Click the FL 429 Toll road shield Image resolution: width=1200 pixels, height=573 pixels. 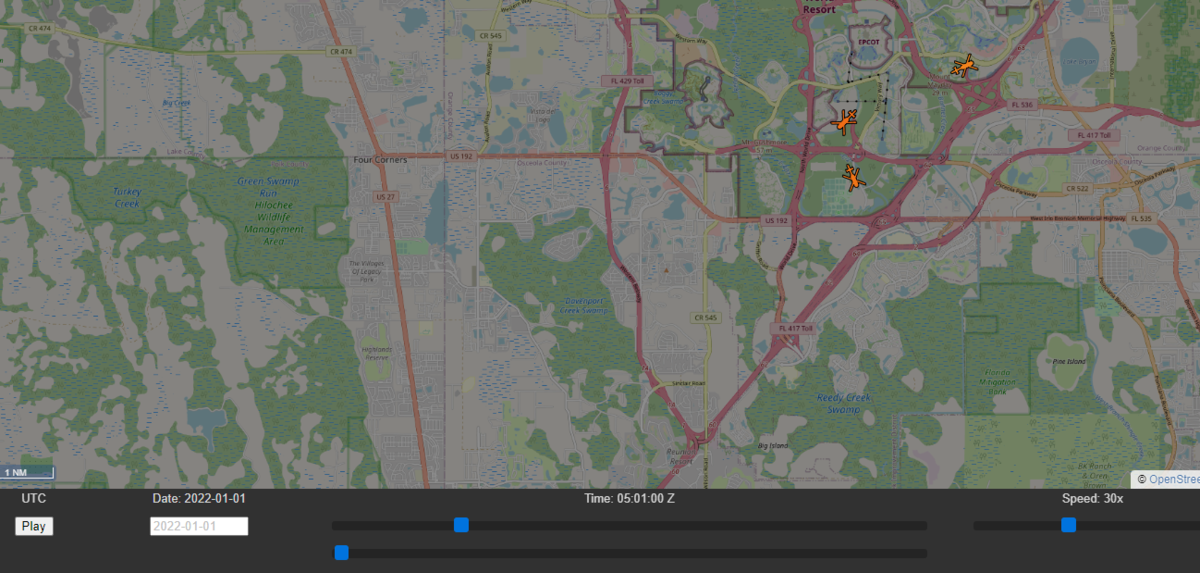click(627, 80)
